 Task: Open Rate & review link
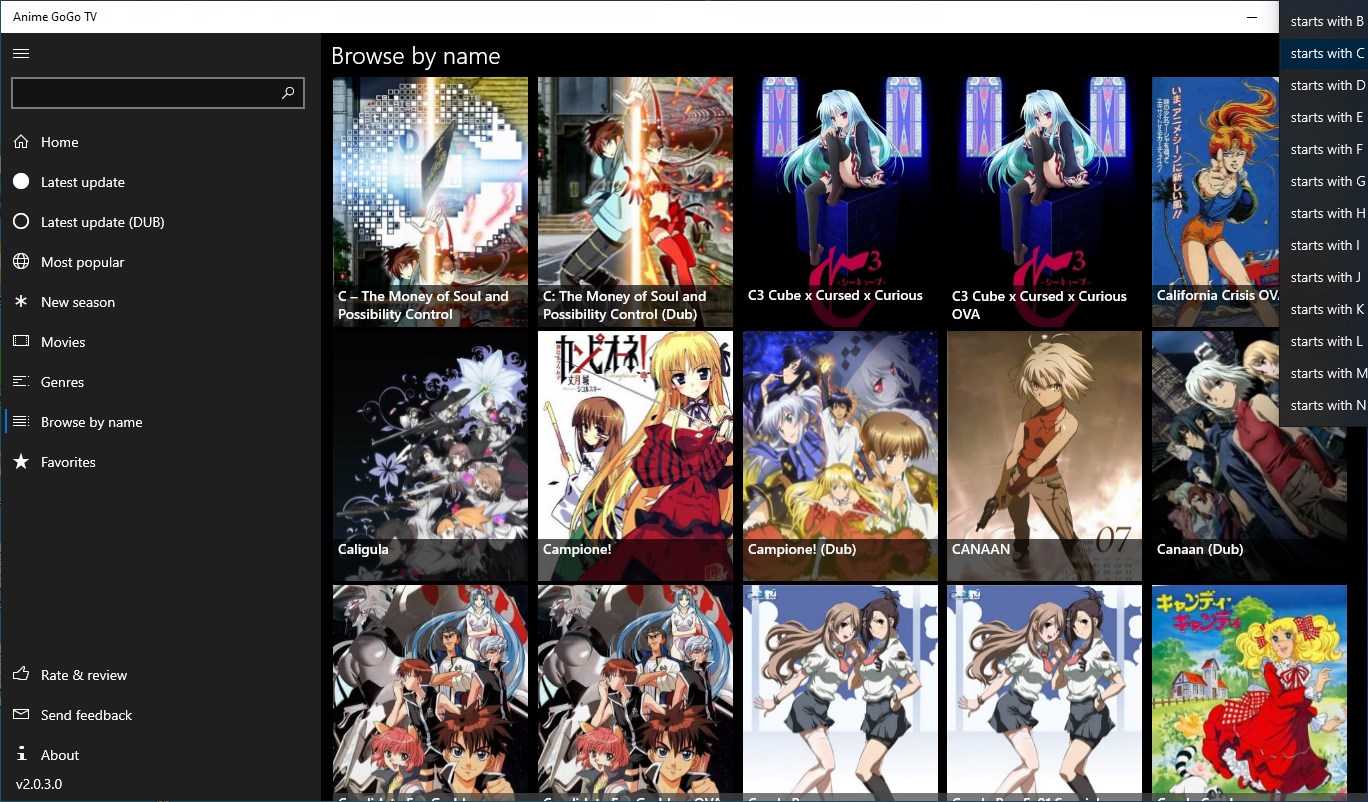click(84, 675)
